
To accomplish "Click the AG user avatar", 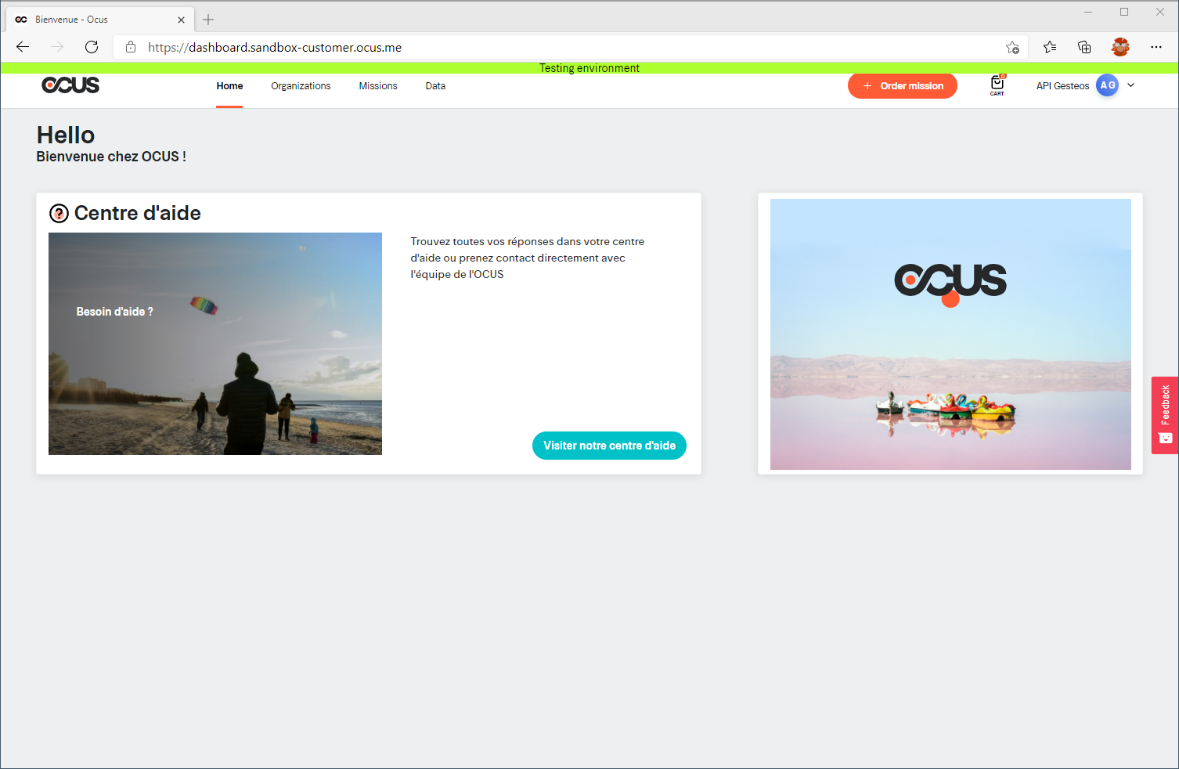I will click(1107, 86).
